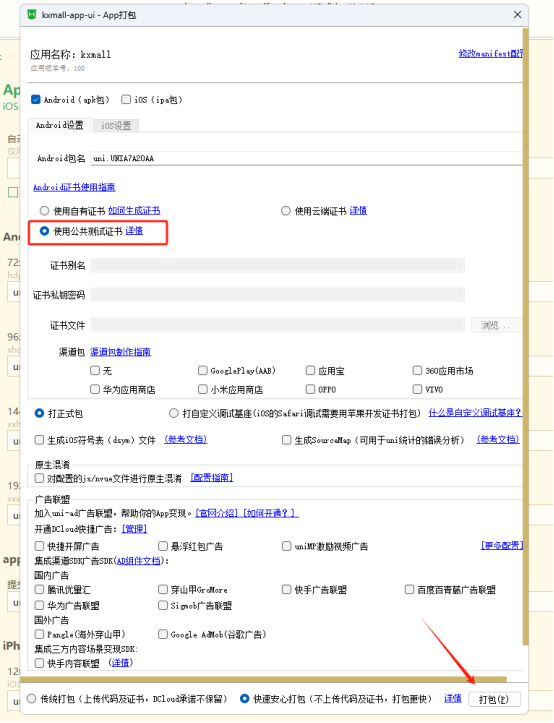The image size is (554, 723).
Task: Select 使用自有证书 radio button
Action: pos(44,211)
